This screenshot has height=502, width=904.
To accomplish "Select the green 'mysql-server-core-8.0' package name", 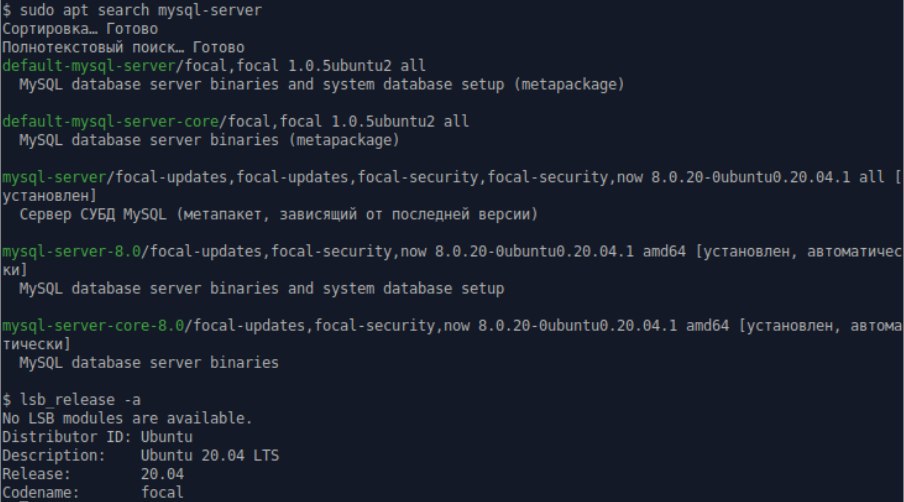I will [93, 326].
